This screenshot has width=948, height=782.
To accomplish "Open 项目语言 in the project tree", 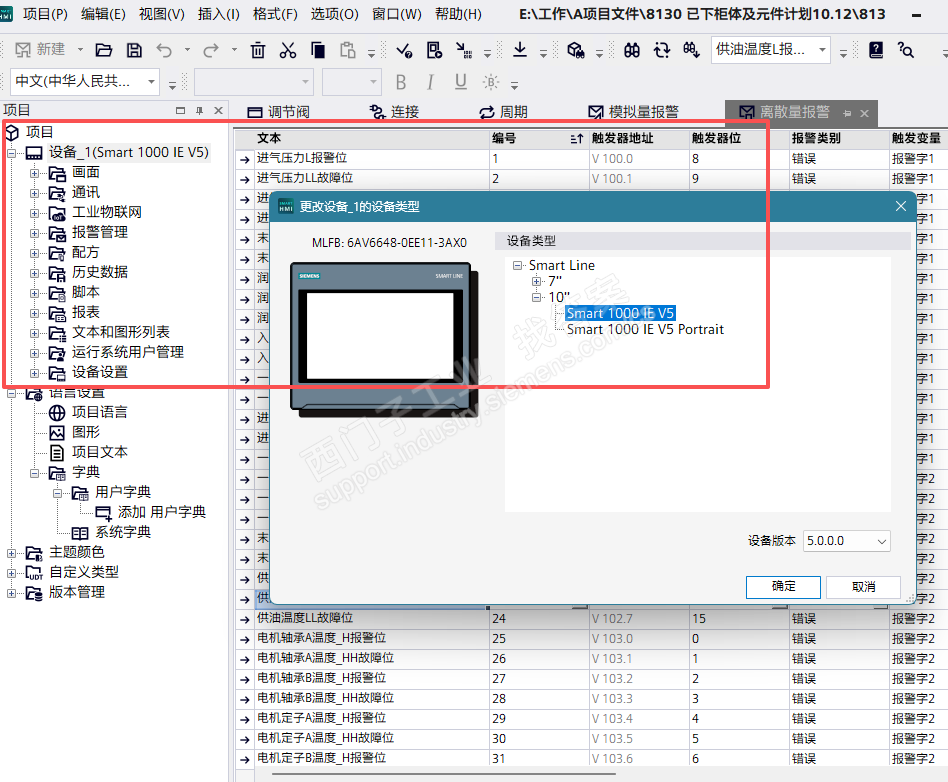I will point(100,412).
